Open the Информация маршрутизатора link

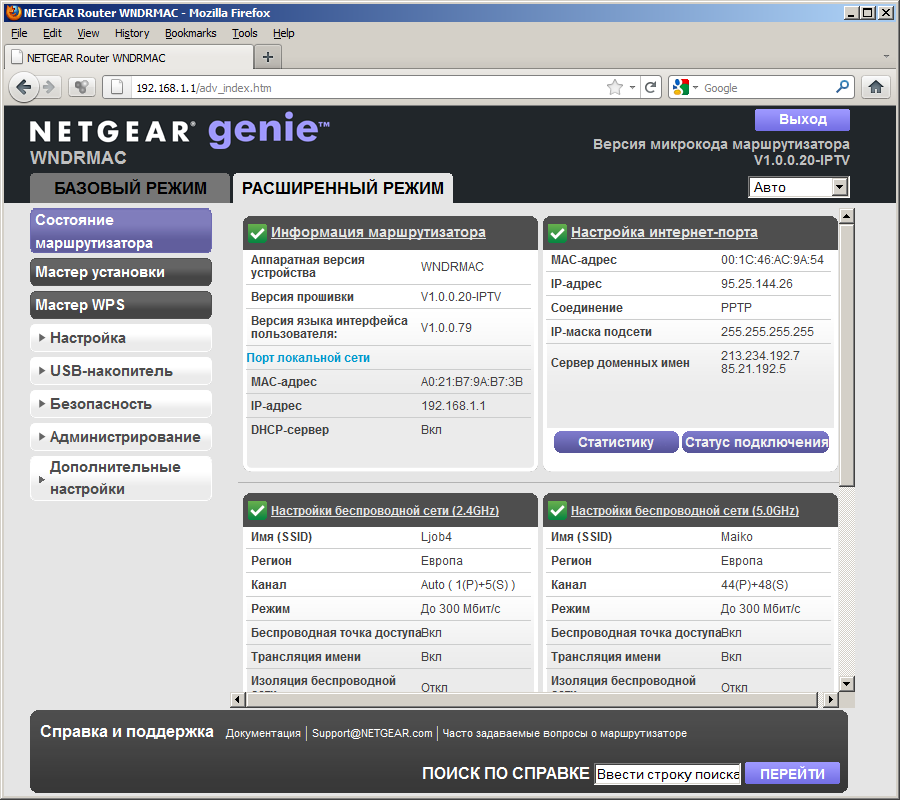378,232
